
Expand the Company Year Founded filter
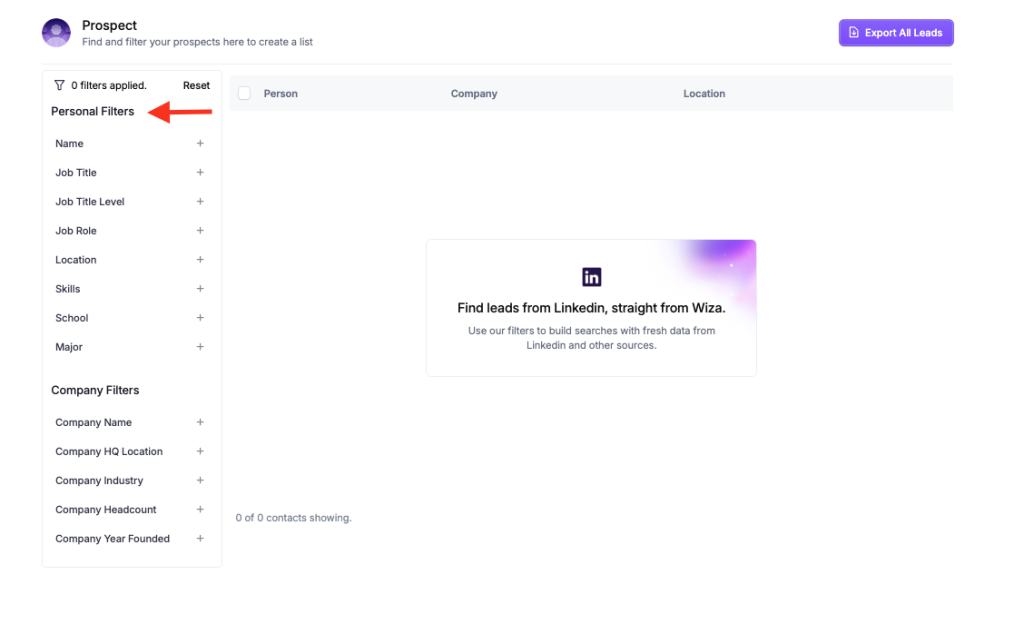[112, 539]
